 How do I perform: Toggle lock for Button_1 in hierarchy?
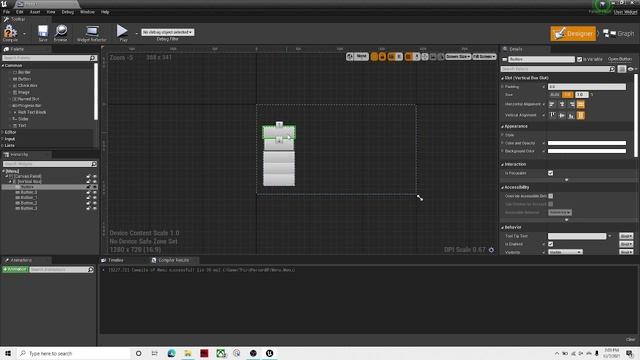point(88,198)
